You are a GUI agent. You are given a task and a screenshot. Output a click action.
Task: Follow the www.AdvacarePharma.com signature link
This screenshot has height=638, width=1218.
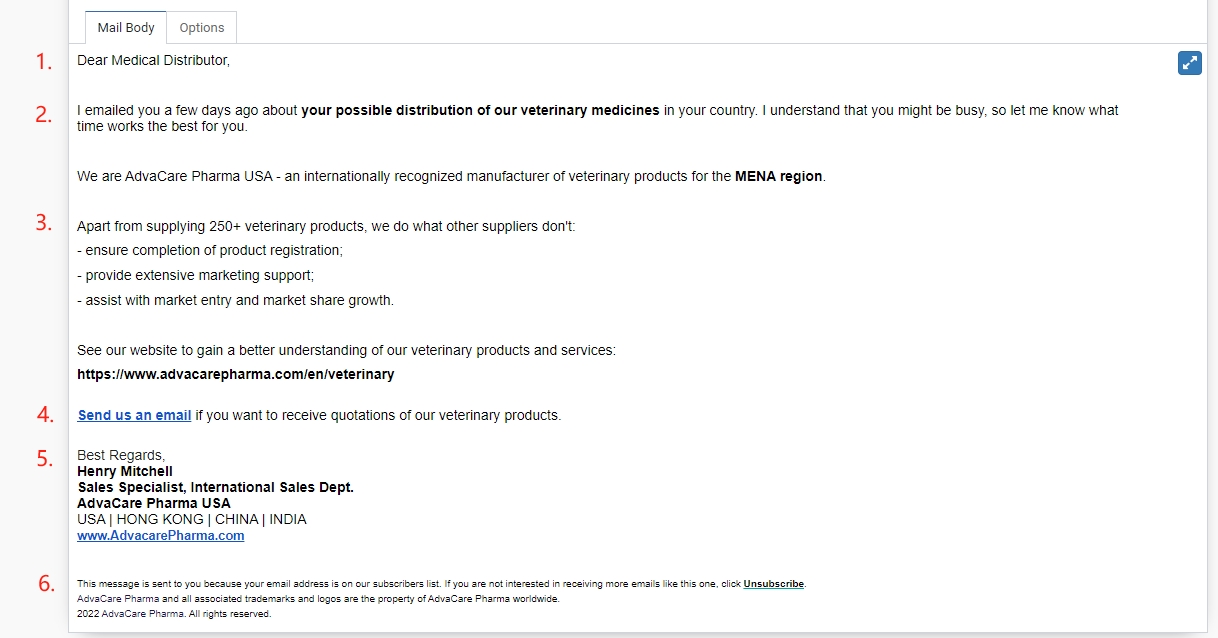pyautogui.click(x=161, y=535)
